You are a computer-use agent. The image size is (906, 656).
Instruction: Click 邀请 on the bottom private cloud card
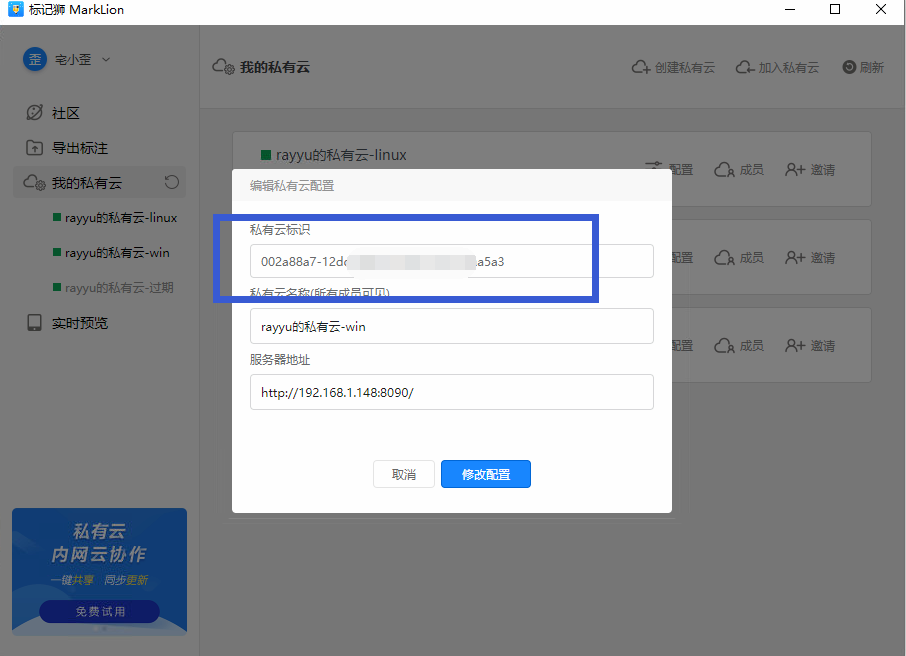coord(810,346)
